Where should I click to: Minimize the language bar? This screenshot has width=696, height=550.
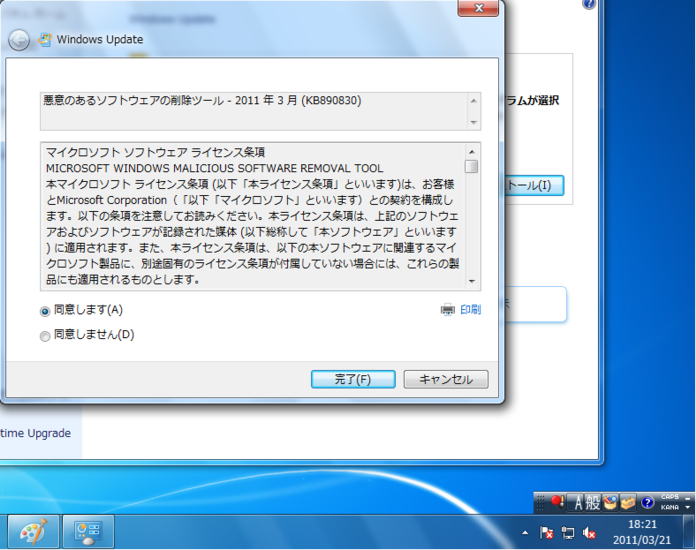[688, 498]
